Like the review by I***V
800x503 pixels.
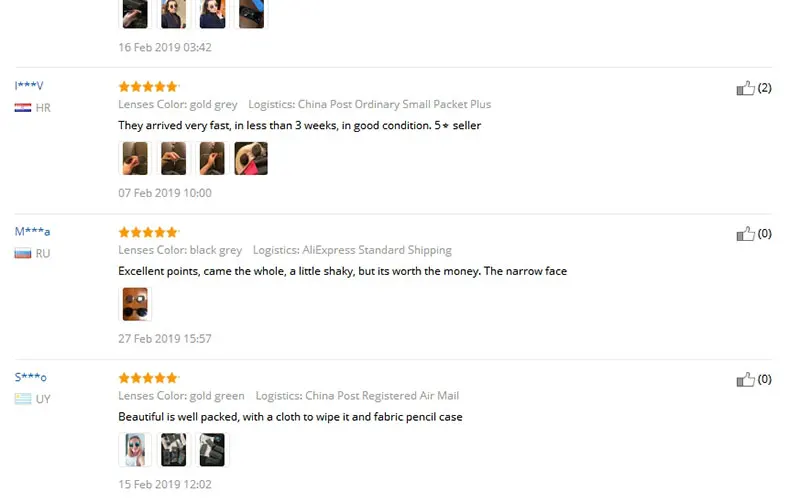click(745, 88)
